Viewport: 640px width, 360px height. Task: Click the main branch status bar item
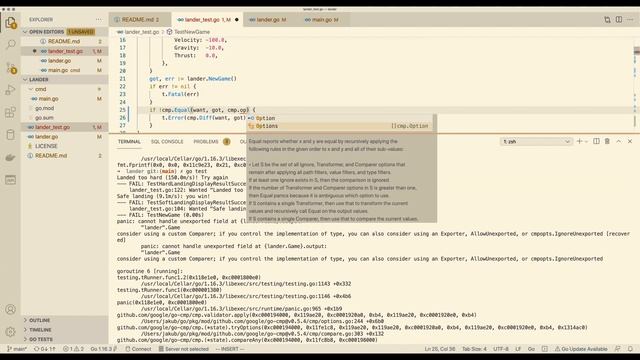pos(17,349)
